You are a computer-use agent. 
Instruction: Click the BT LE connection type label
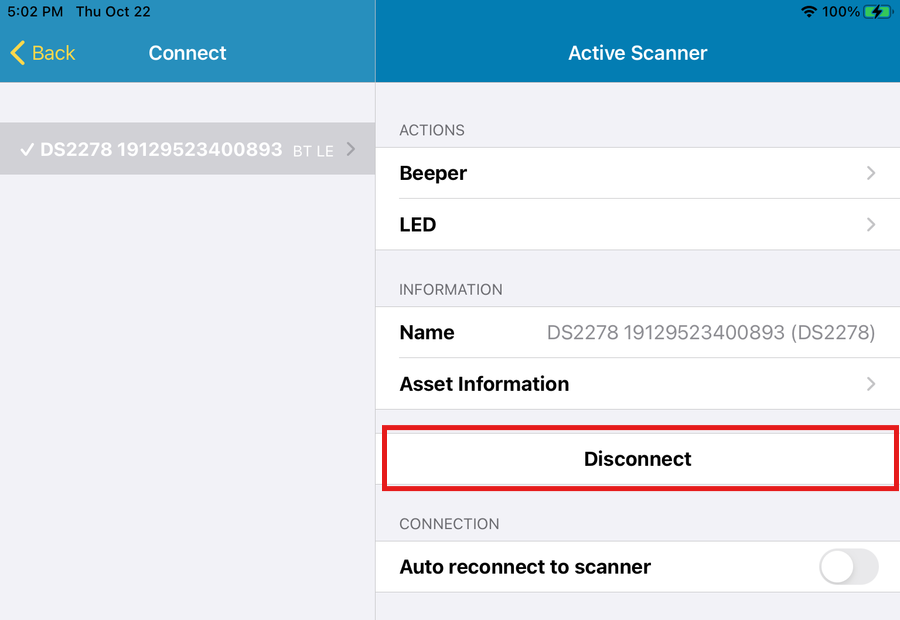coord(313,151)
